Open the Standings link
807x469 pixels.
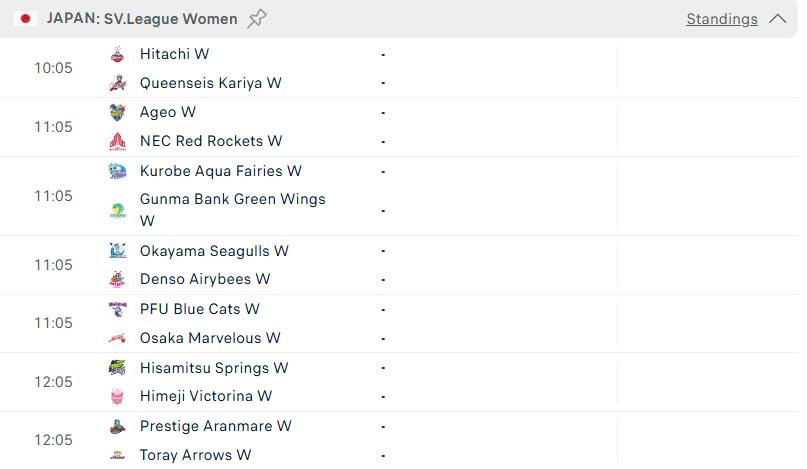(x=722, y=19)
